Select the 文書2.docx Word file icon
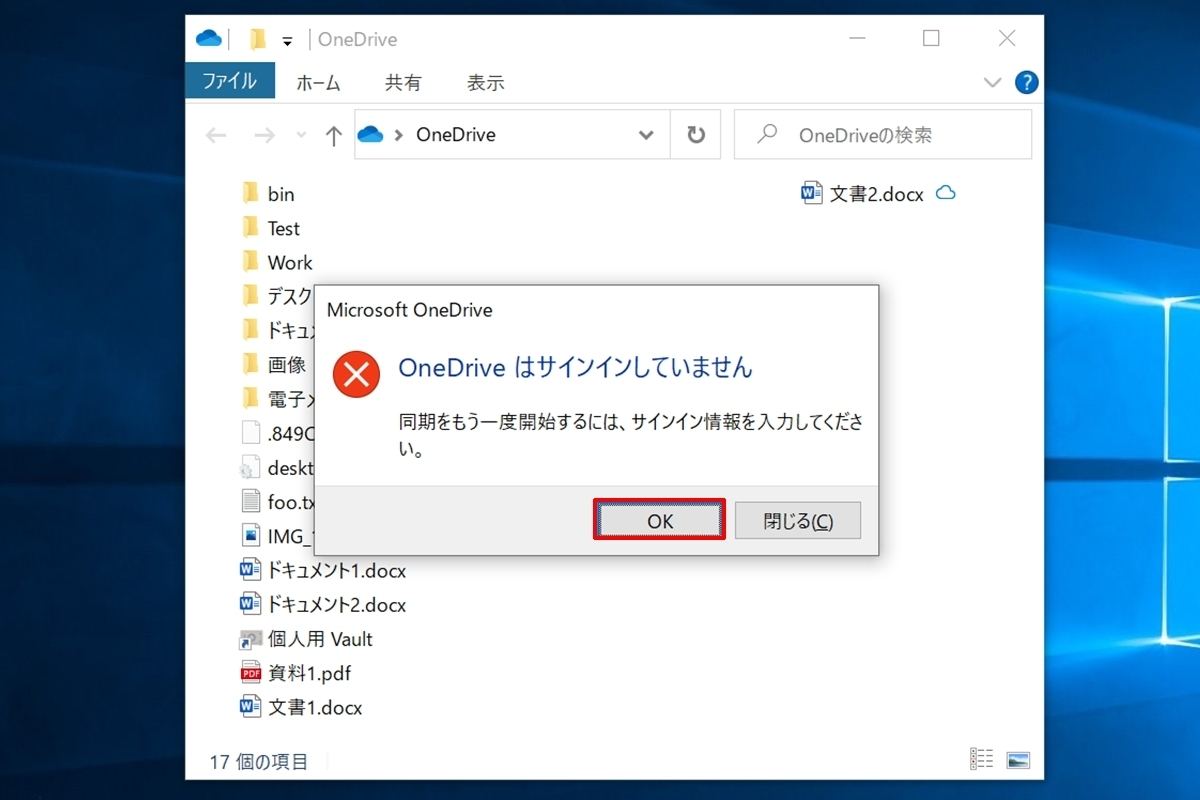The height and width of the screenshot is (800, 1200). (x=812, y=193)
